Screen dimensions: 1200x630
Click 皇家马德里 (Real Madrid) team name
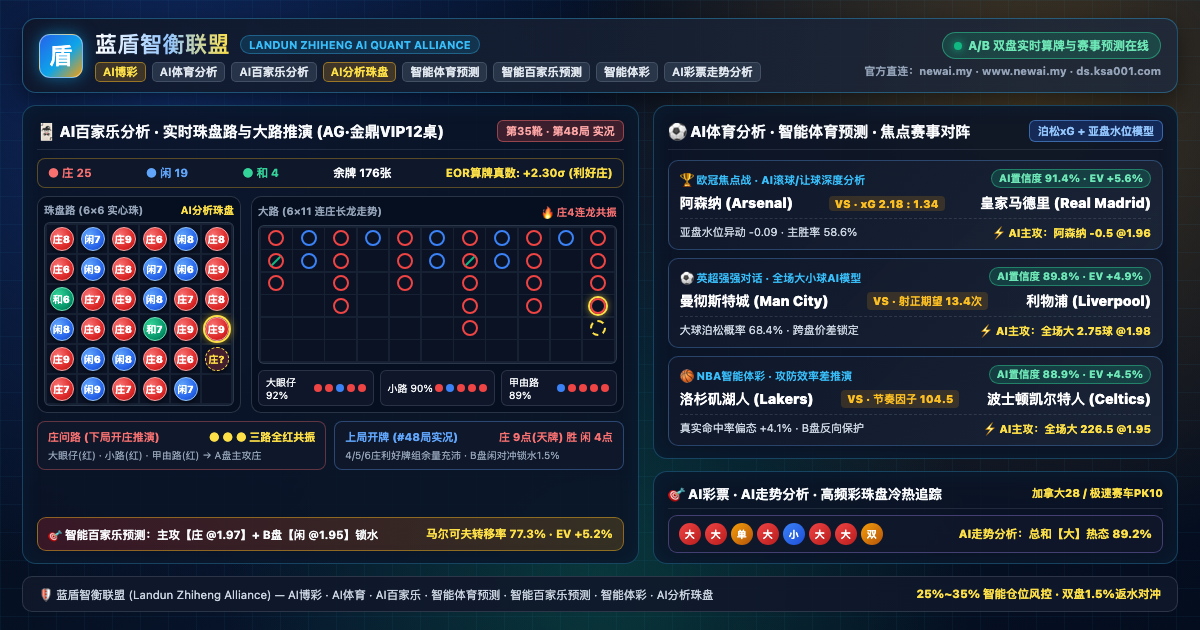pos(1066,203)
